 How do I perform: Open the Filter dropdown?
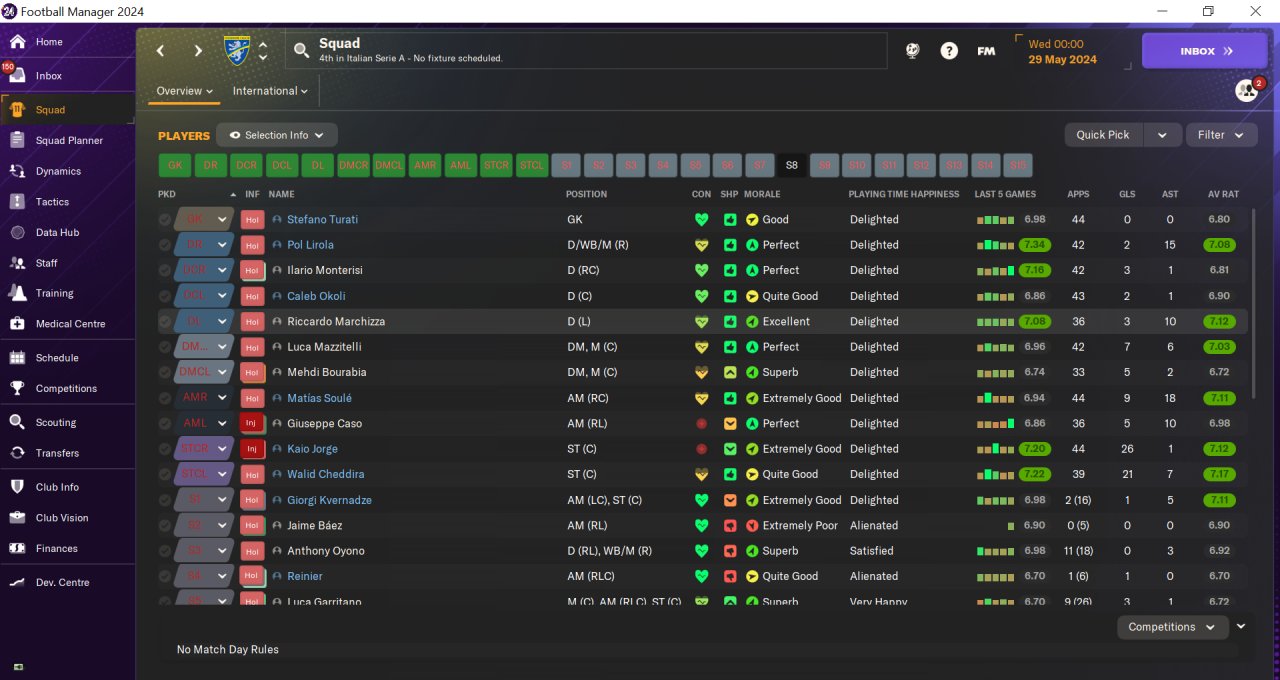pos(1221,135)
